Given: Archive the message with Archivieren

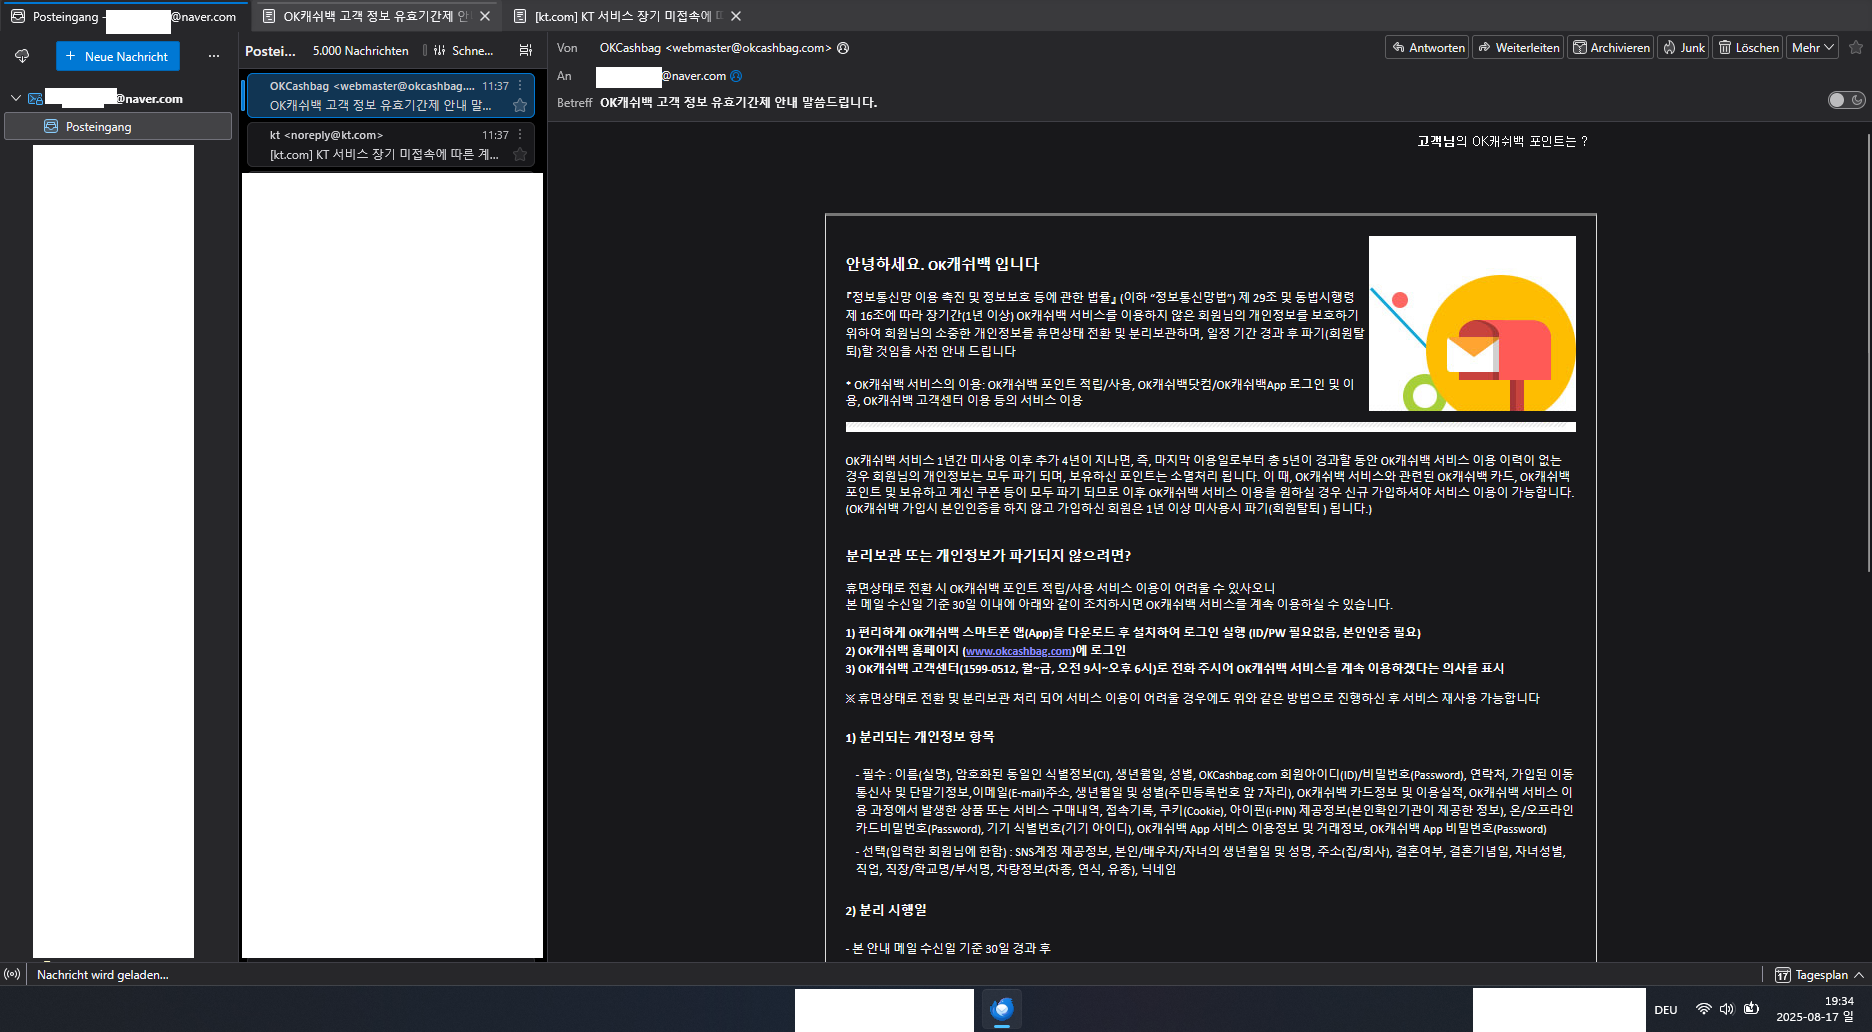Looking at the screenshot, I should [x=1610, y=47].
